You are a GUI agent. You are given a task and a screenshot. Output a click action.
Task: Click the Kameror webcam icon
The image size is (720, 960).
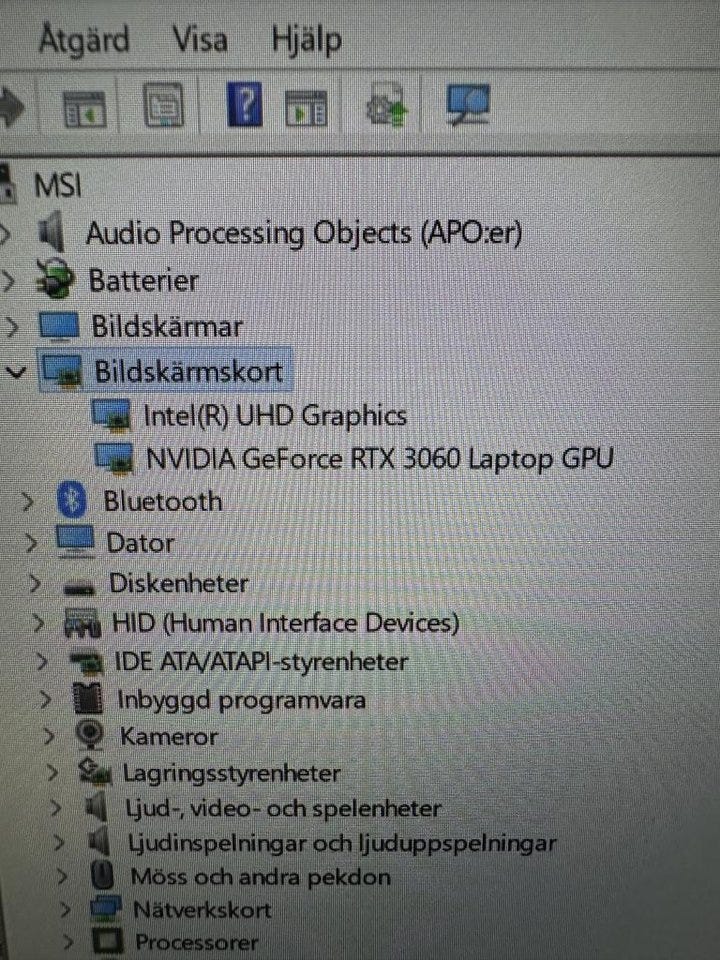(x=91, y=735)
